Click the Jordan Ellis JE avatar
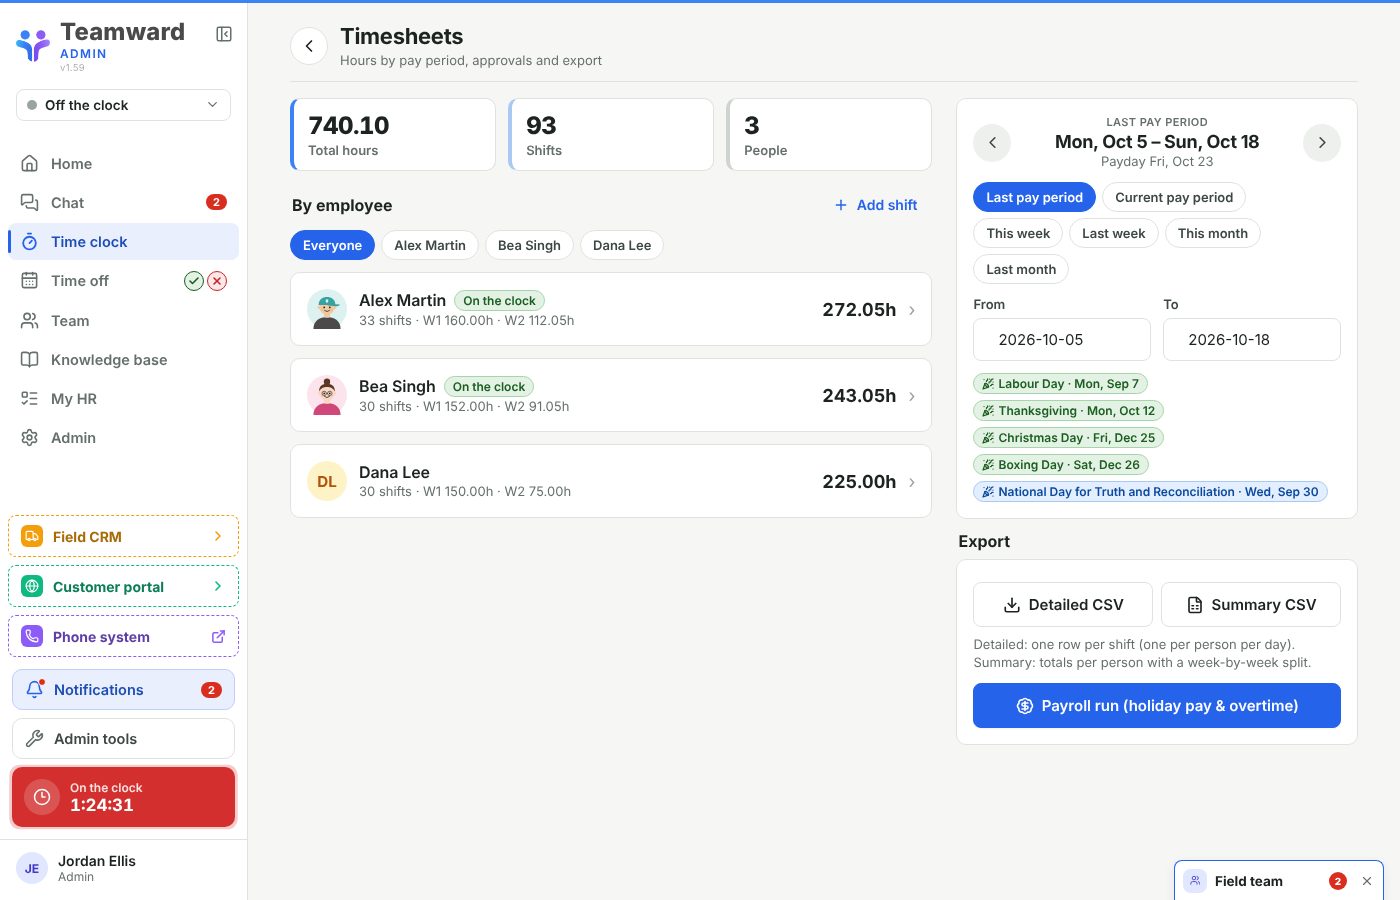Screen dimensions: 1400x900 (32, 869)
